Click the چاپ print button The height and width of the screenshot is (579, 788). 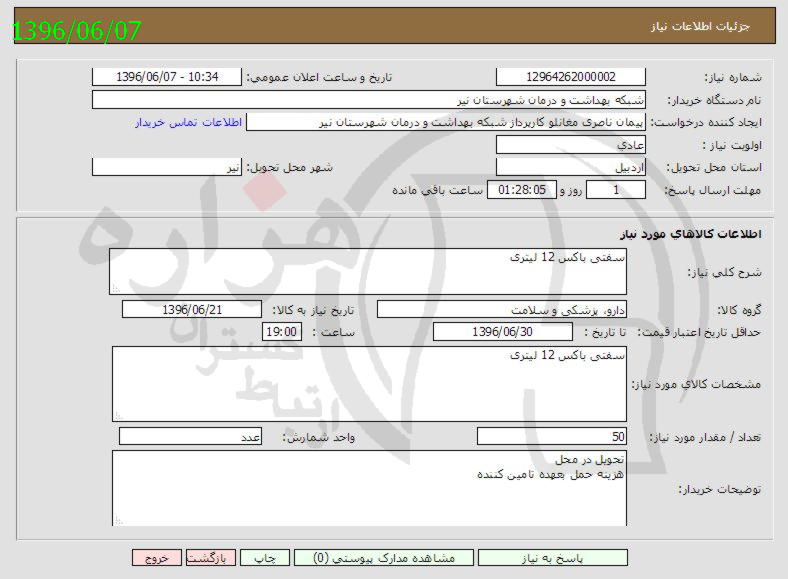pyautogui.click(x=265, y=558)
